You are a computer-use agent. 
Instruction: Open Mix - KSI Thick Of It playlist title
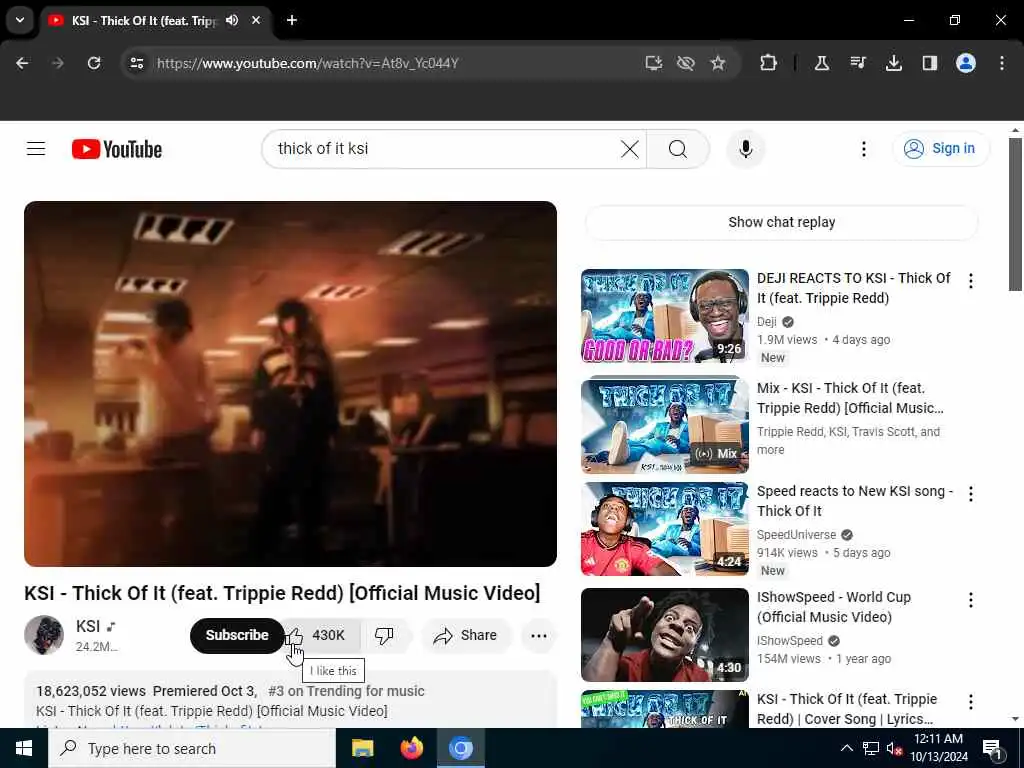pyautogui.click(x=850, y=398)
